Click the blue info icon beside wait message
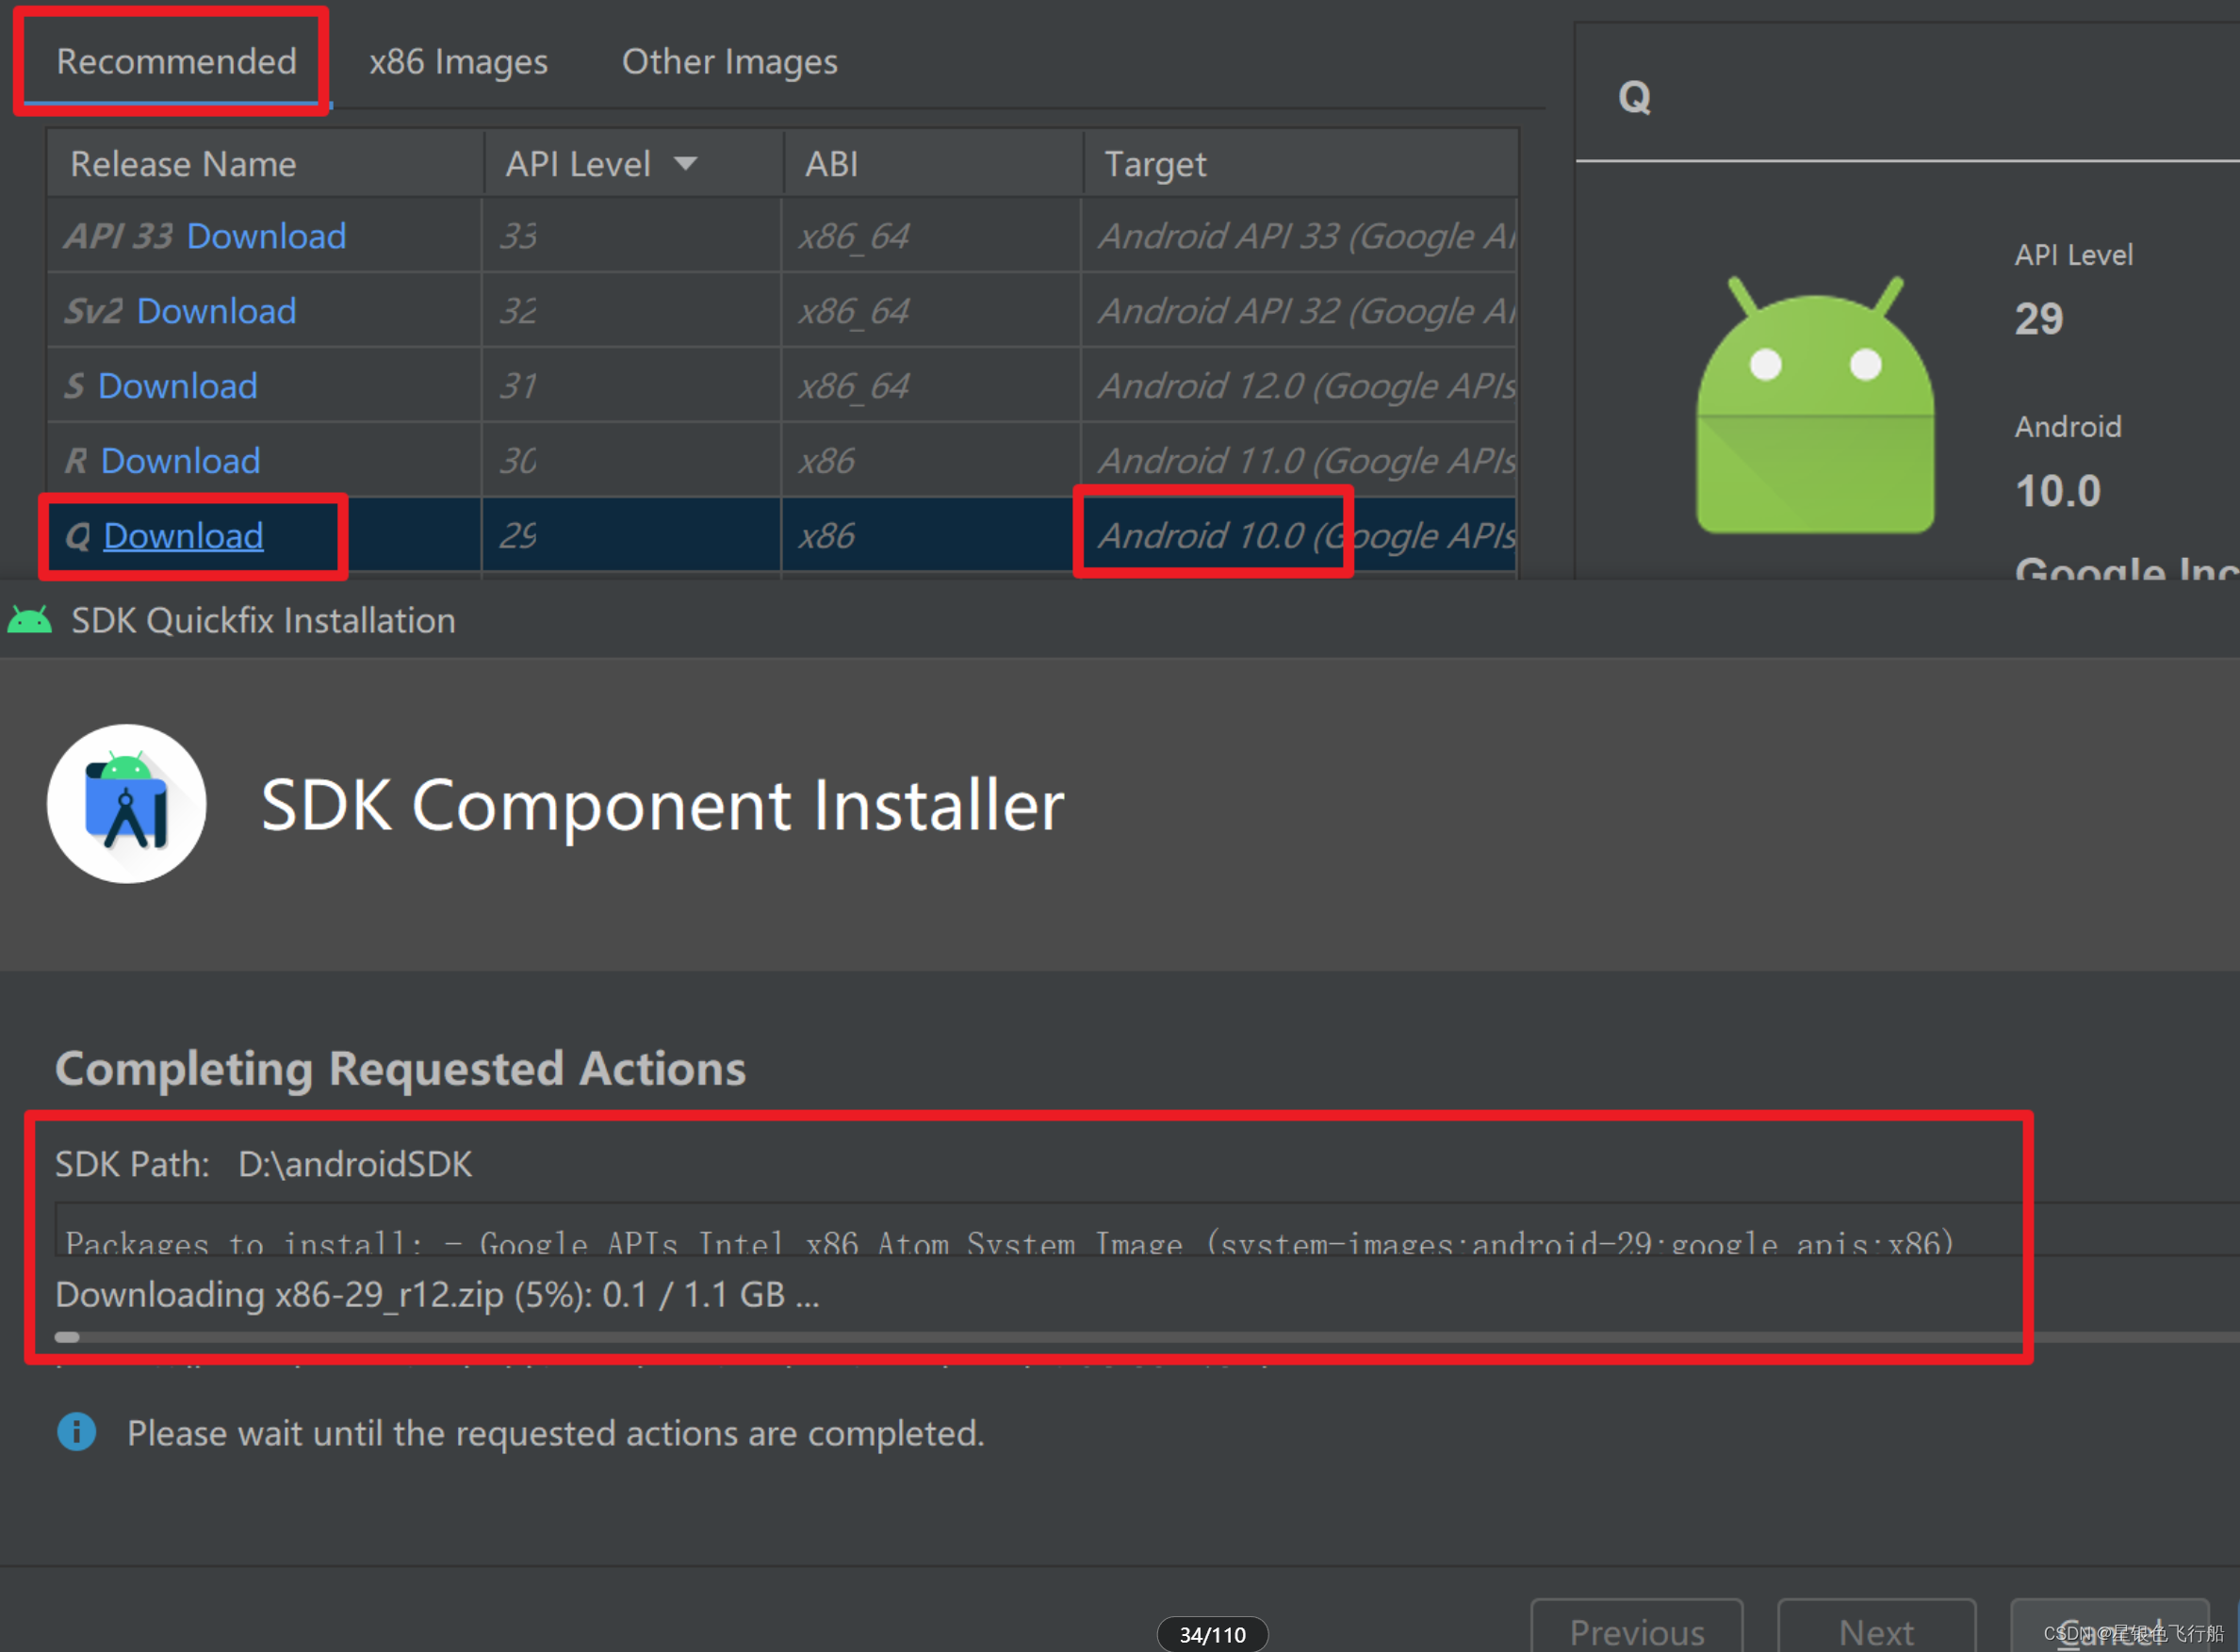 [76, 1432]
